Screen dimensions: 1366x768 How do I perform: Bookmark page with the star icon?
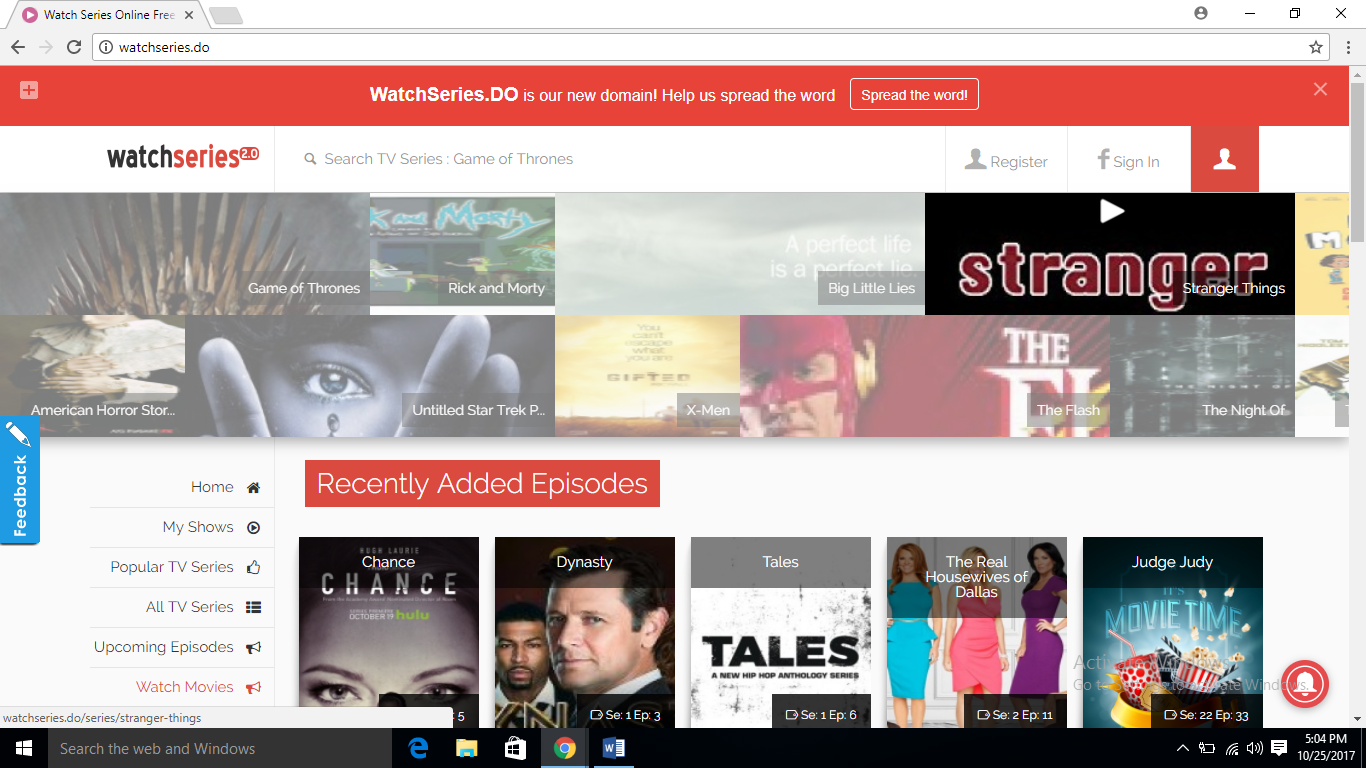click(1316, 47)
